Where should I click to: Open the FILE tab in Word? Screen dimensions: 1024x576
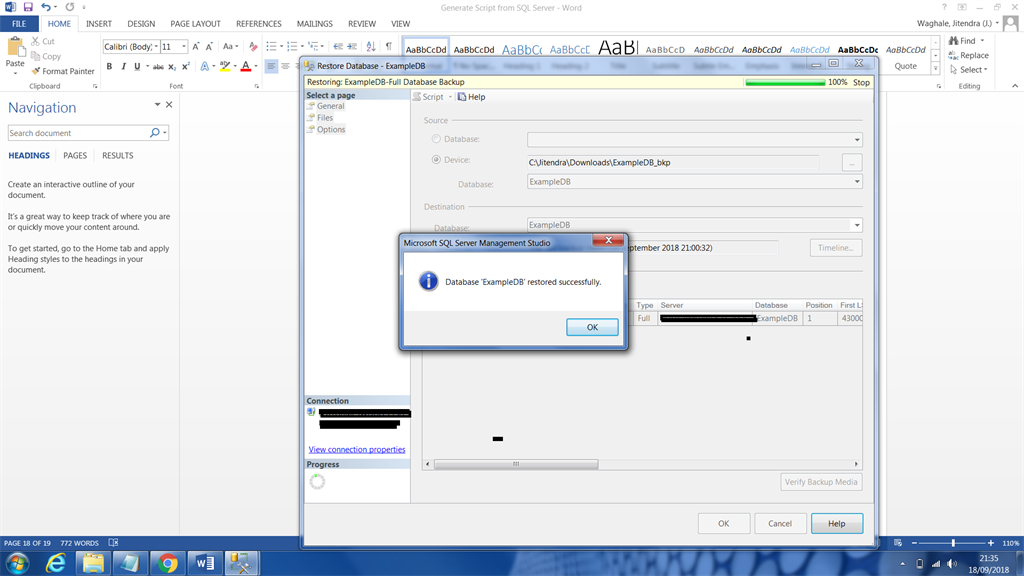19,24
